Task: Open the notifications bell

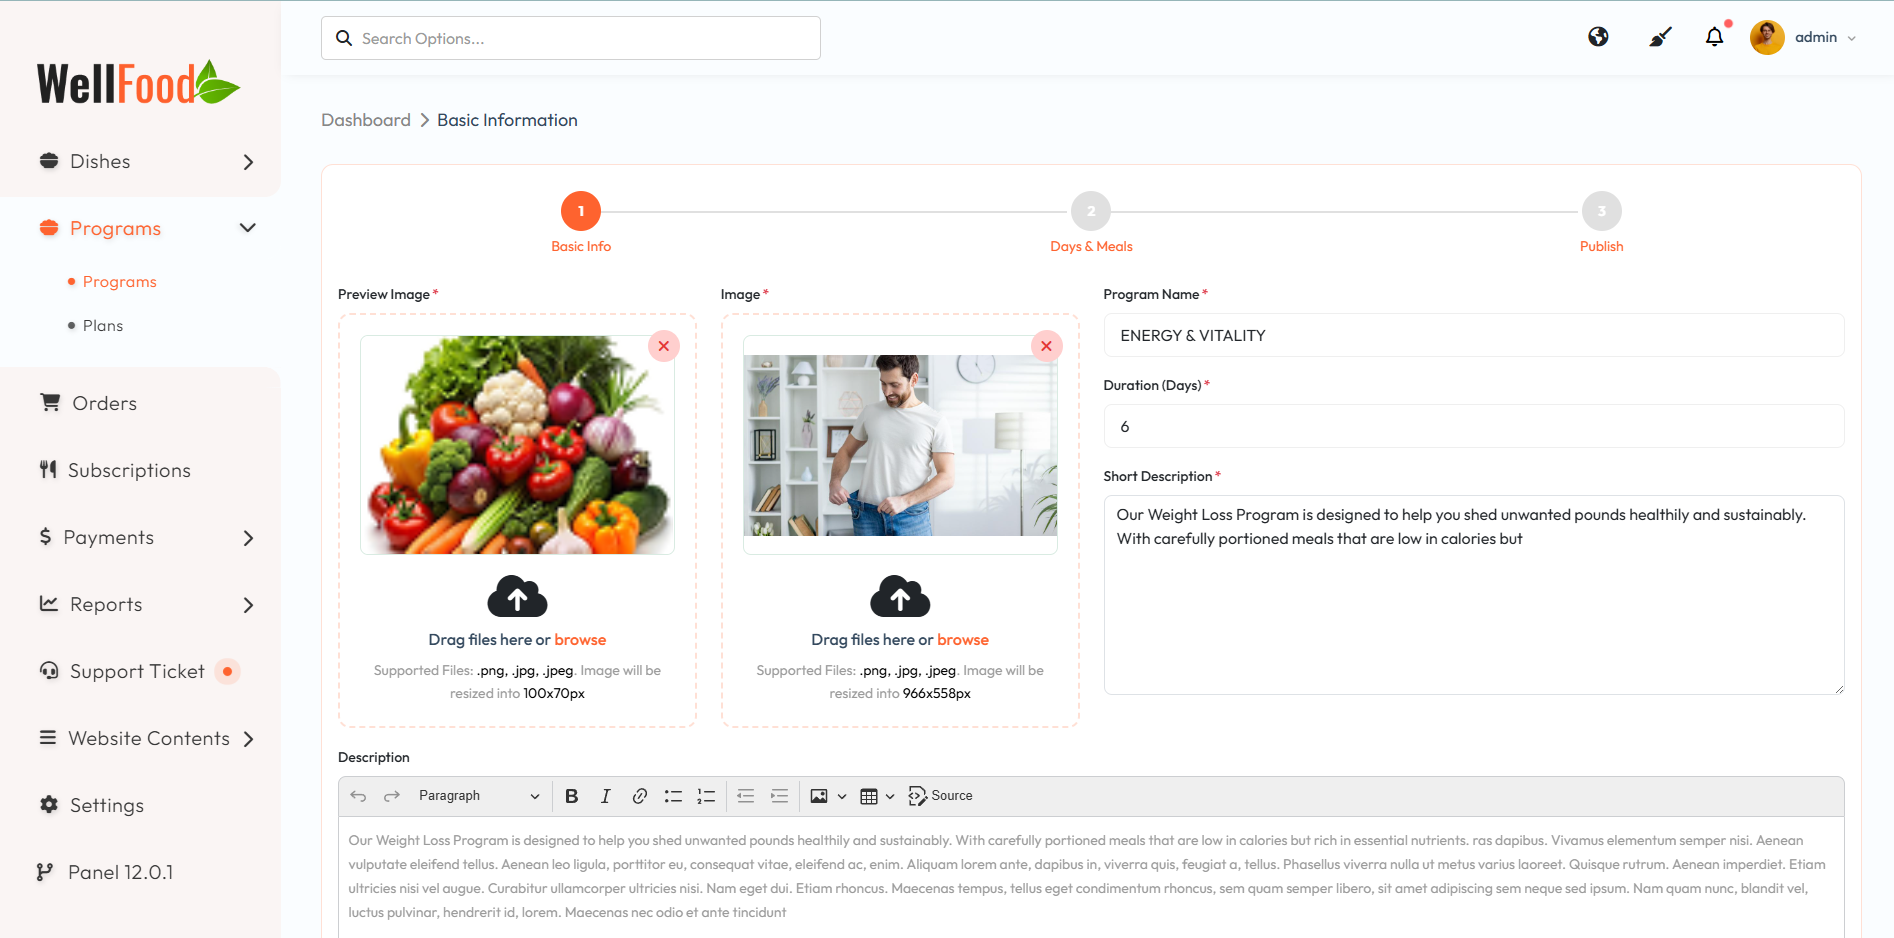Action: coord(1714,37)
